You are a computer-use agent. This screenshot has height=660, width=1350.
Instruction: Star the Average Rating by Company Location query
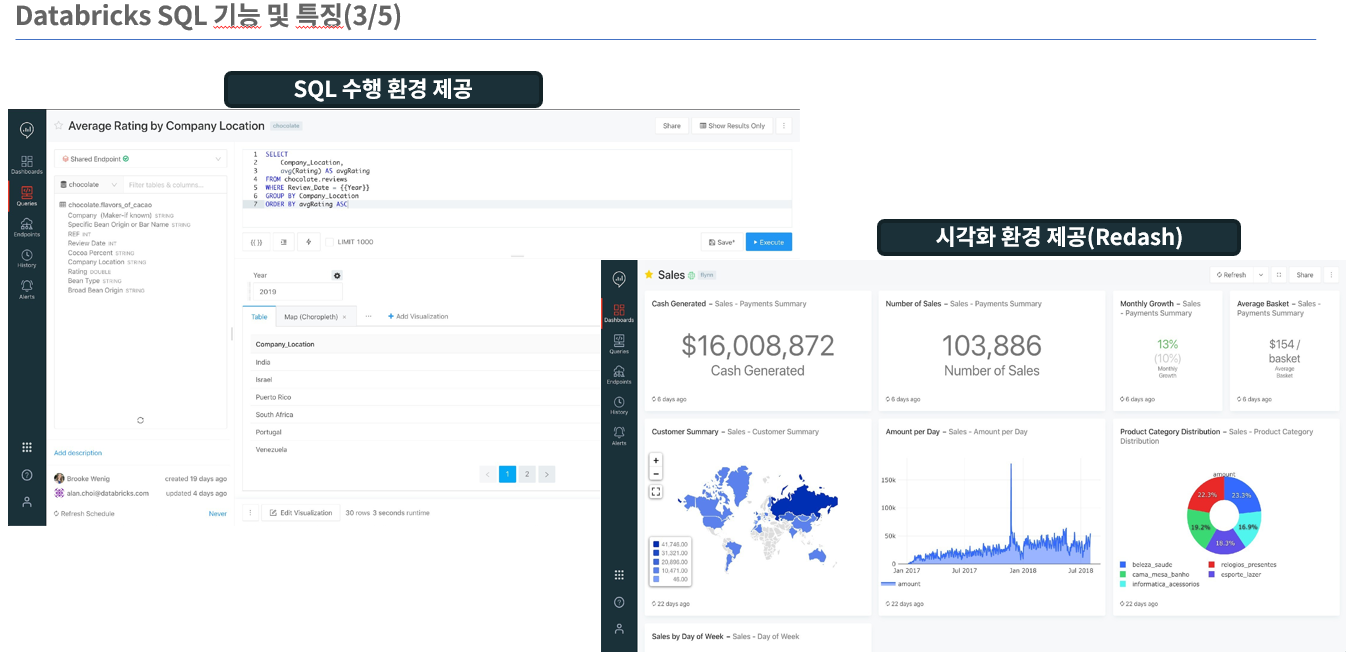[59, 126]
